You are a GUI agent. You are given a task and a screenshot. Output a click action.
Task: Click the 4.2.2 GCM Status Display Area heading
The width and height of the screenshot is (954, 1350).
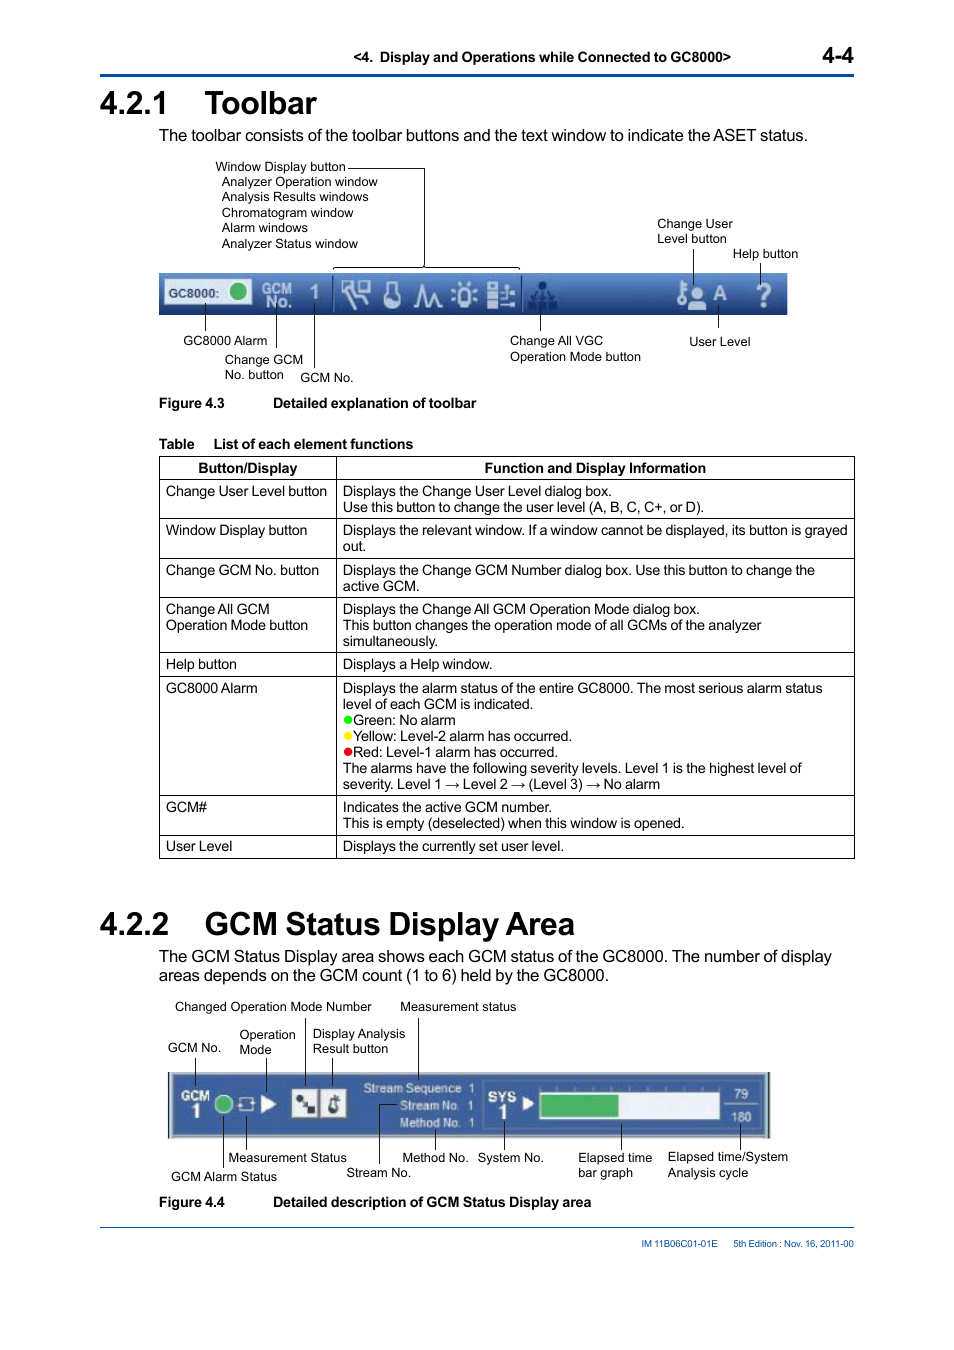pos(337,924)
